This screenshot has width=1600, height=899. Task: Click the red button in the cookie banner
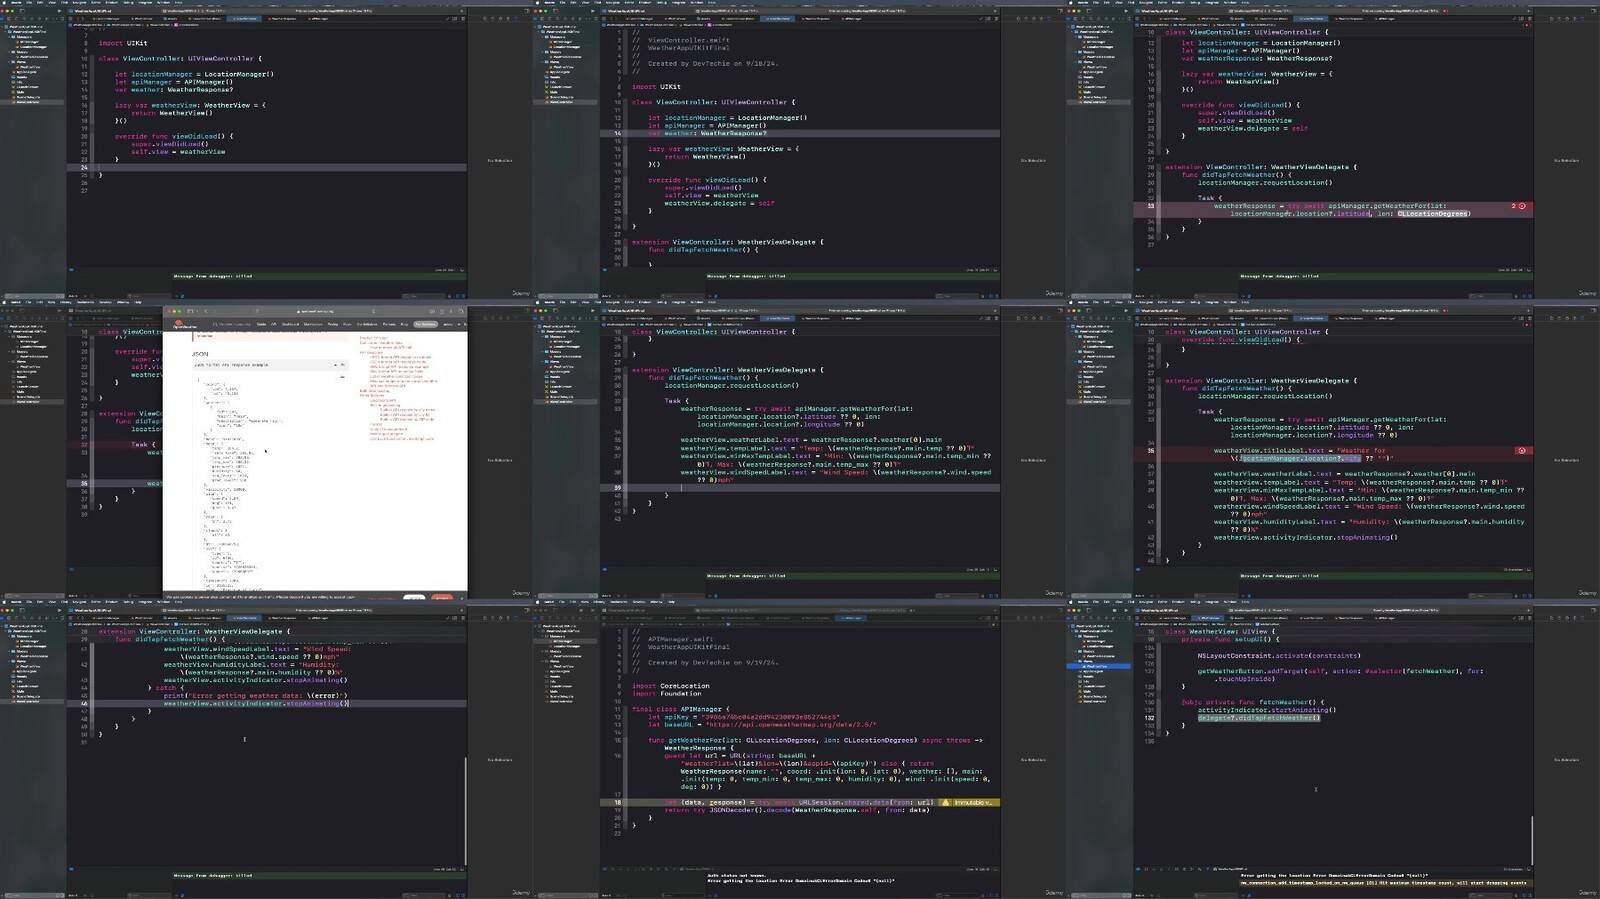point(441,597)
